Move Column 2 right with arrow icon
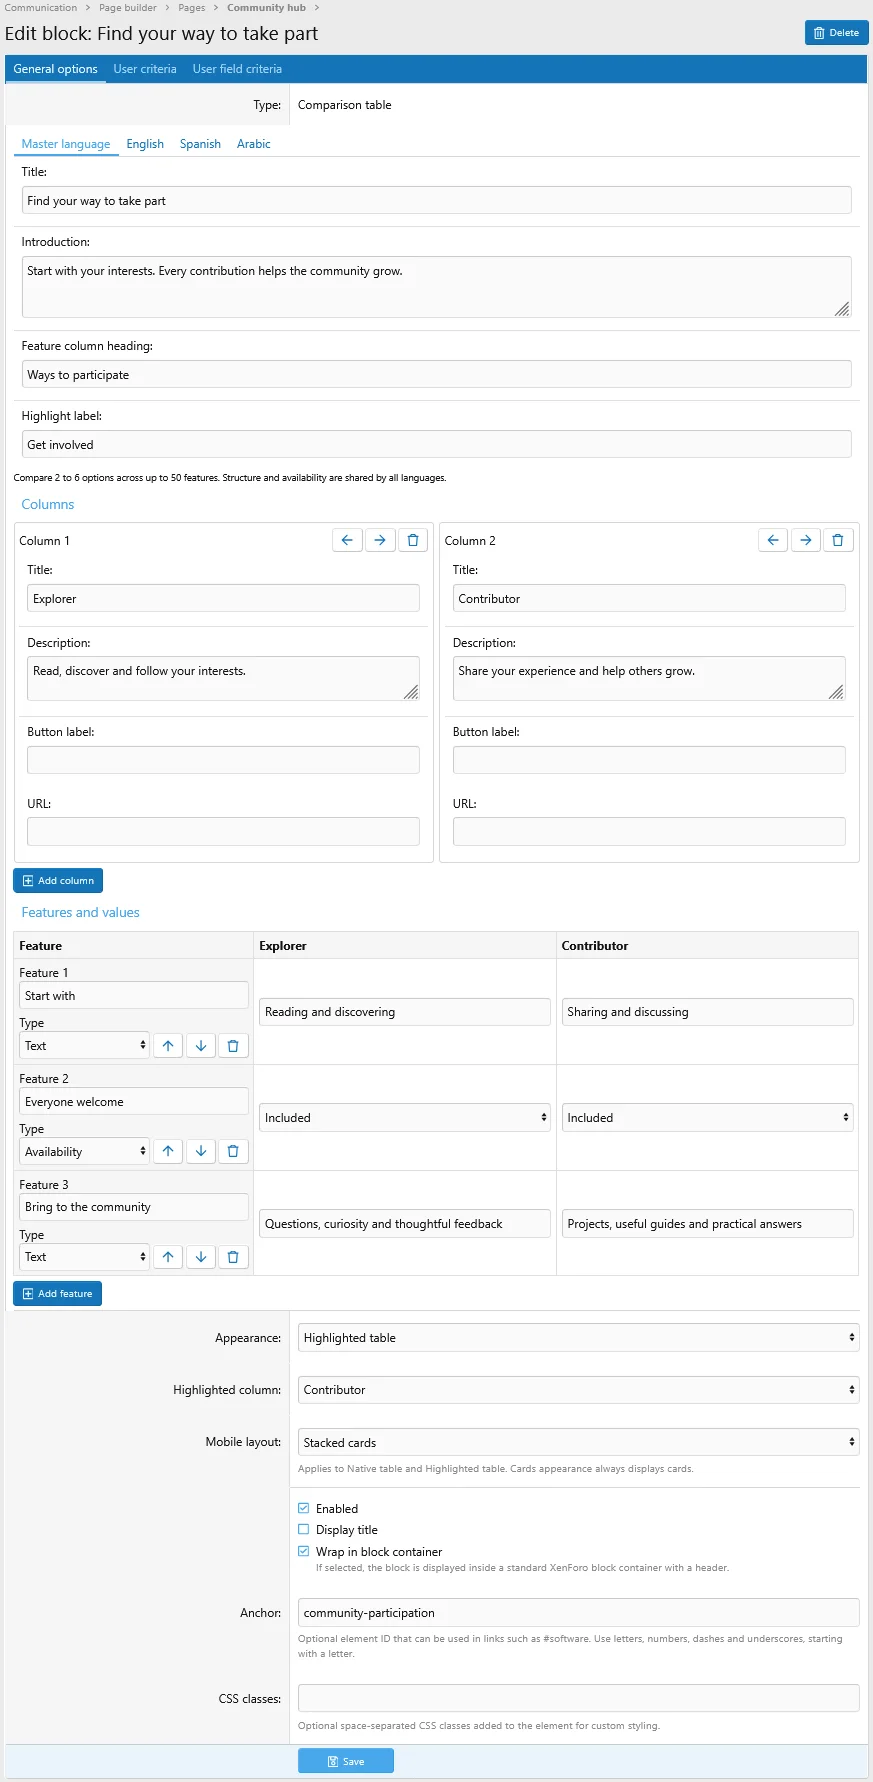Image resolution: width=873 pixels, height=1782 pixels. click(x=806, y=540)
